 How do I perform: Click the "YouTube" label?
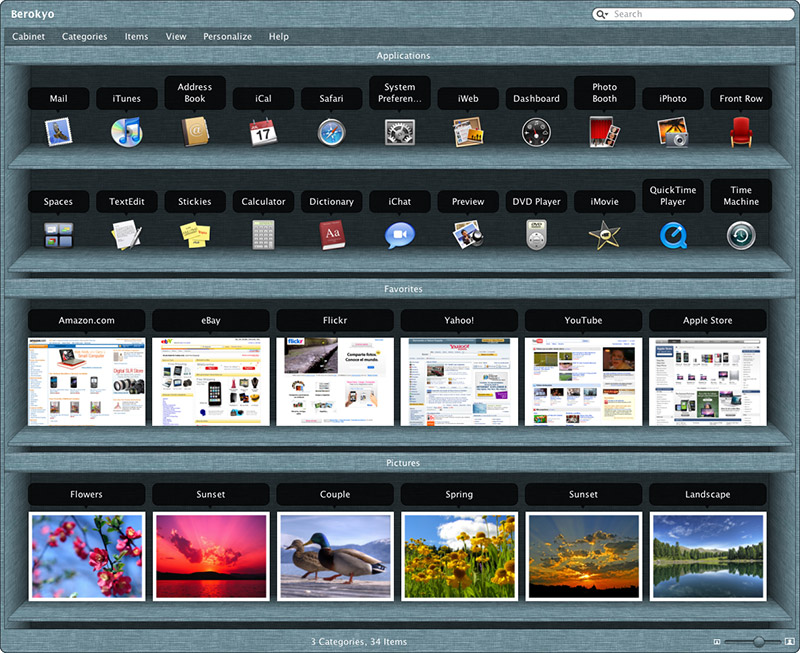583,320
